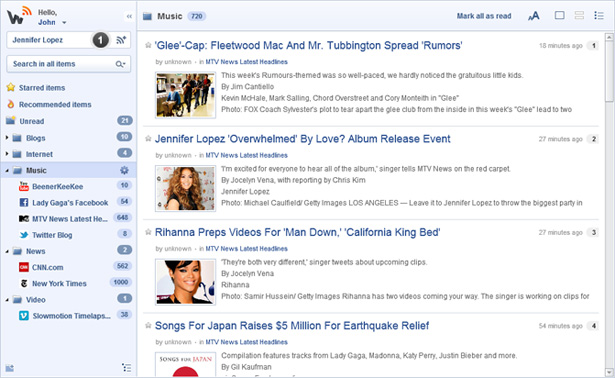Switch to expanded list view icon

click(x=579, y=16)
